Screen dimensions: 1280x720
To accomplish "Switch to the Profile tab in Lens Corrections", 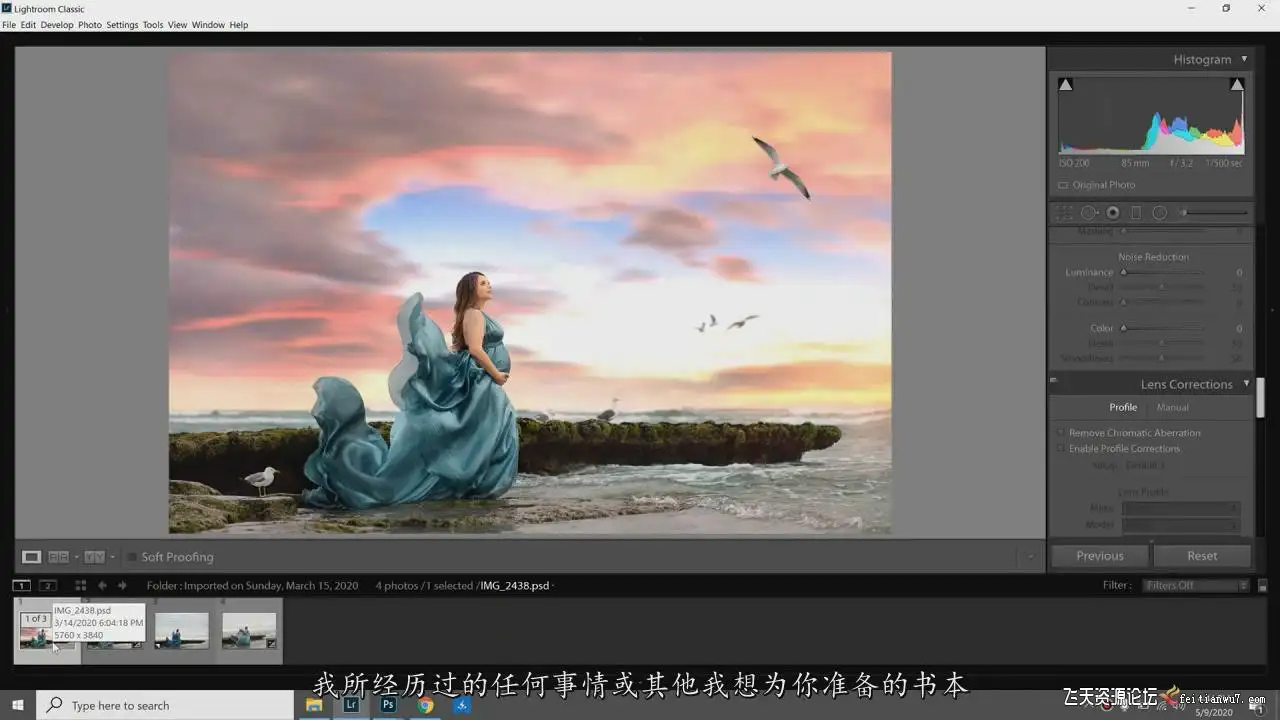I will pyautogui.click(x=1123, y=407).
